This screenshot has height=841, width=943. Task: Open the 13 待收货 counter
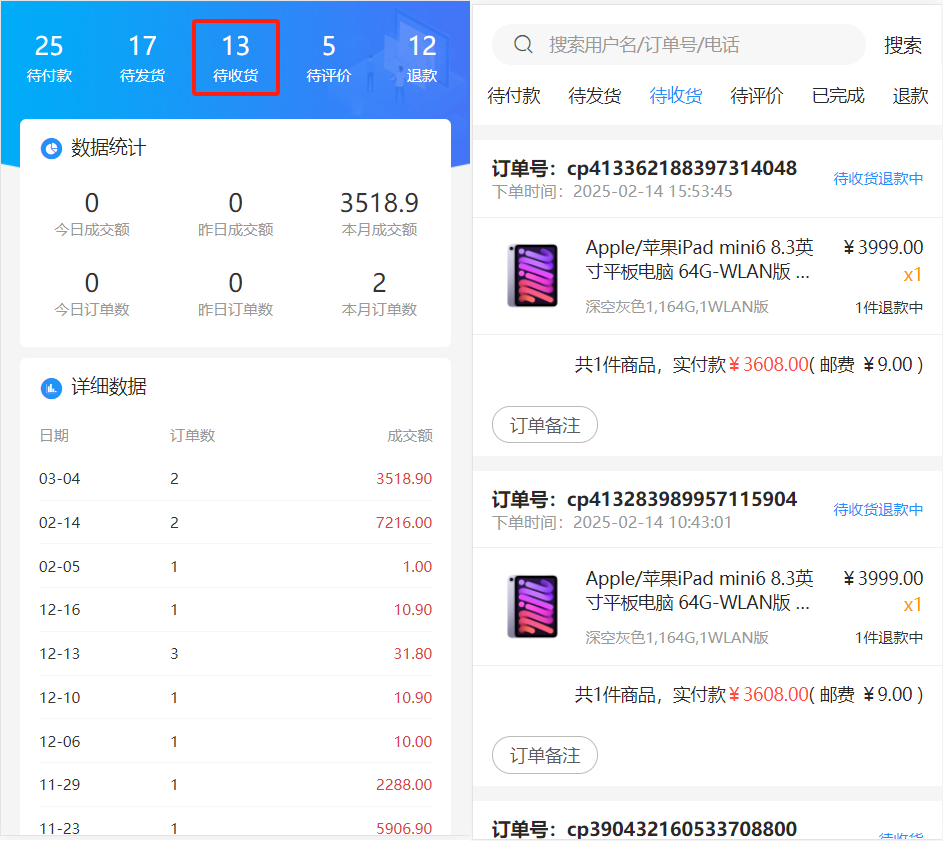[x=236, y=58]
